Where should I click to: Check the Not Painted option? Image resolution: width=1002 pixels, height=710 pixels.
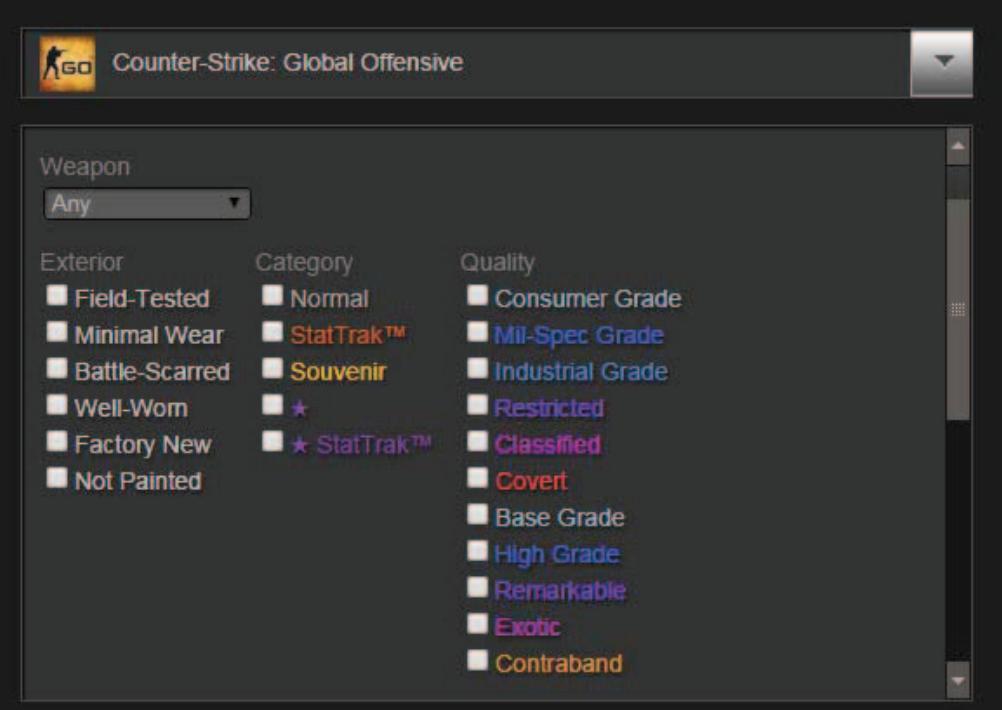pyautogui.click(x=57, y=477)
